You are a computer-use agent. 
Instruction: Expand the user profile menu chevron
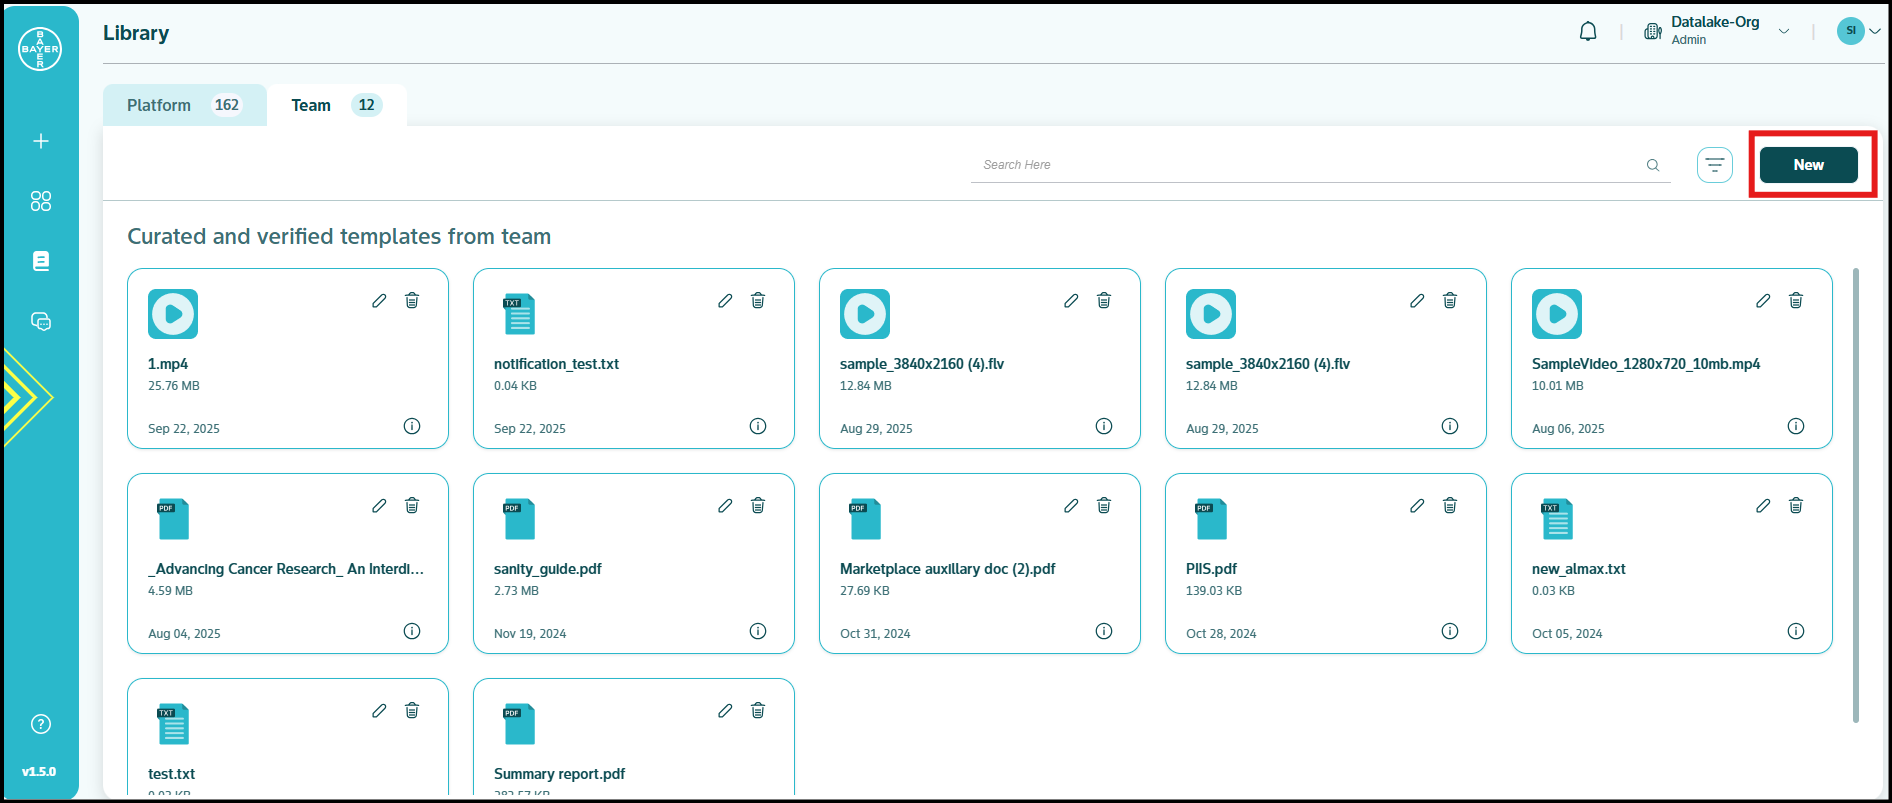click(x=1875, y=31)
